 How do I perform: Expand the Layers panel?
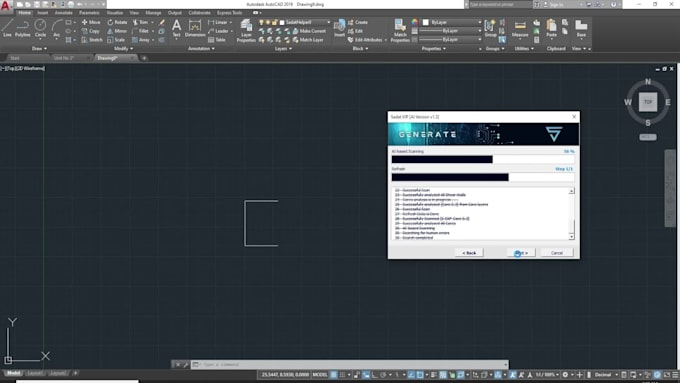point(283,49)
